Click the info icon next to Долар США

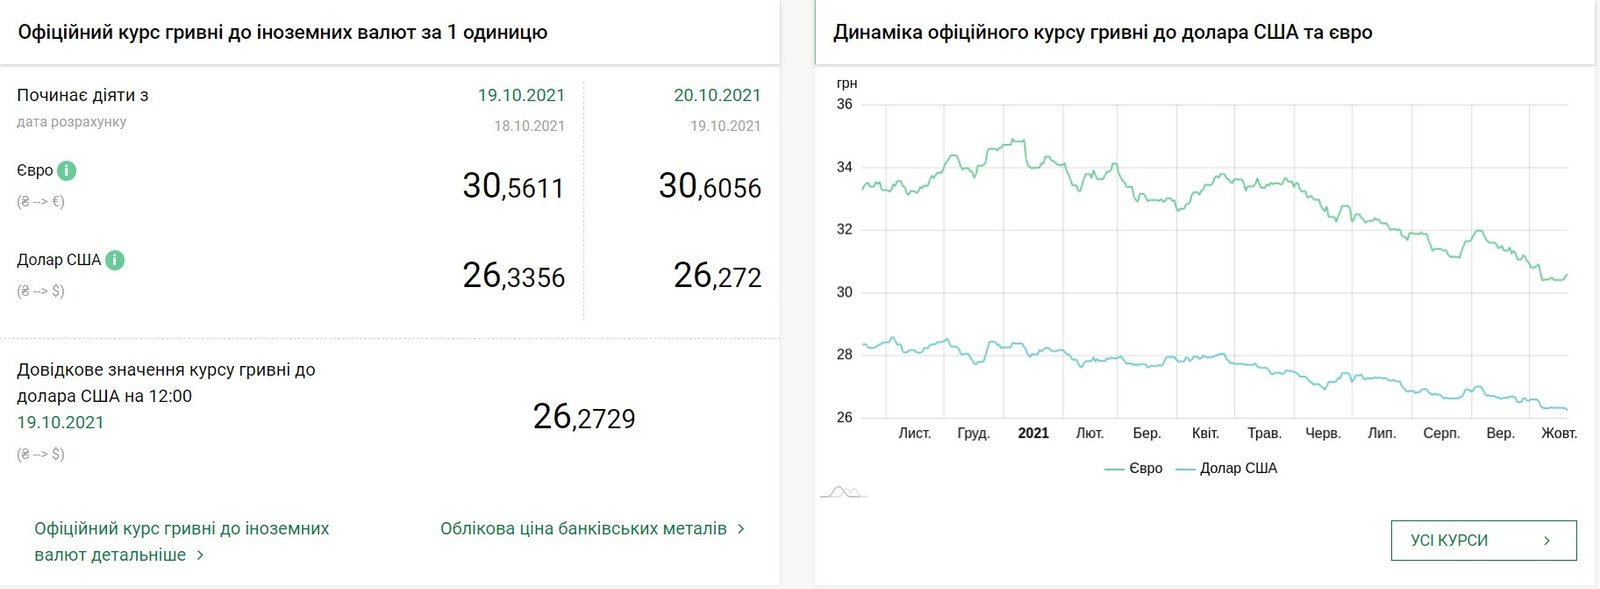tap(115, 260)
